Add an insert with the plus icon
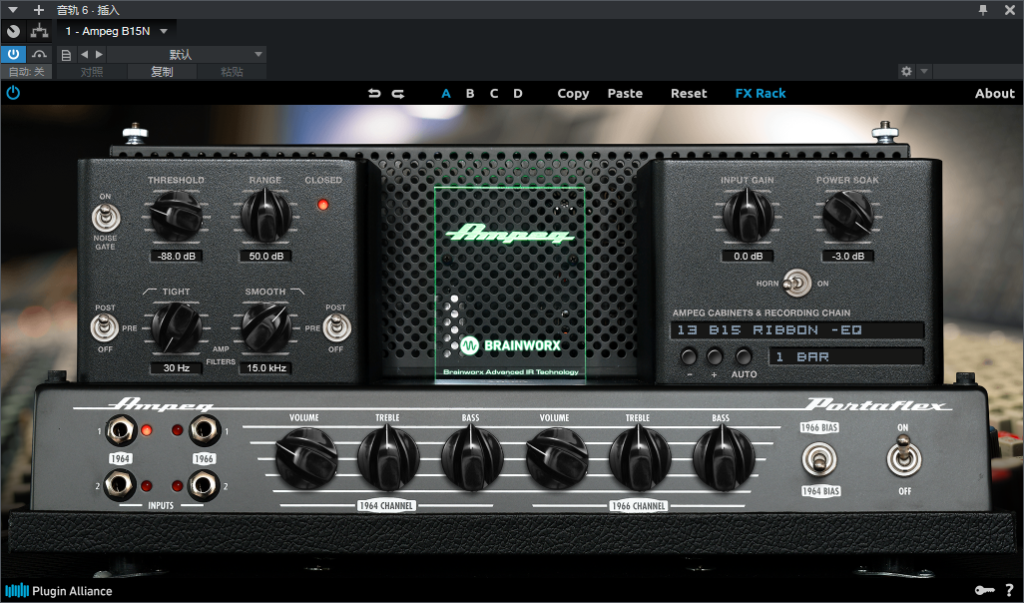 coord(39,10)
